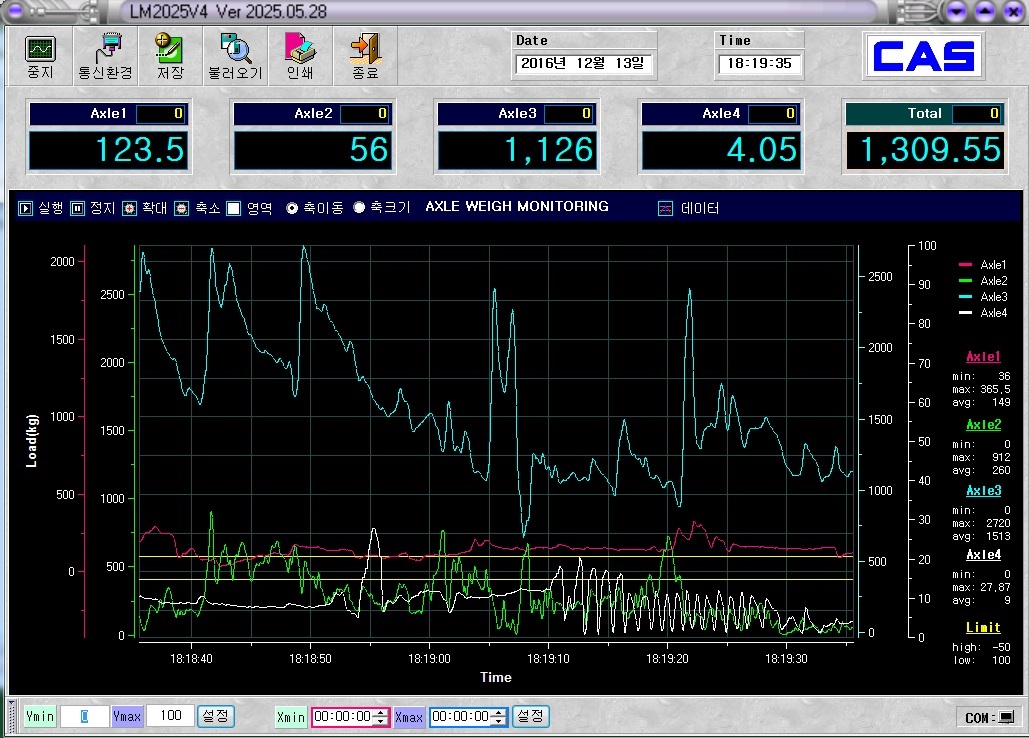The height and width of the screenshot is (738, 1029).
Task: Click the COM port status icon
Action: 1005,717
